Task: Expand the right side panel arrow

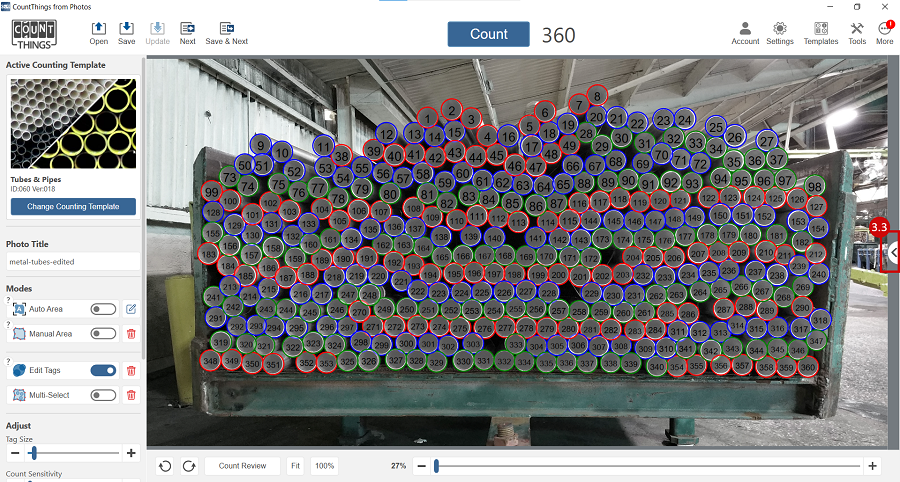Action: (893, 254)
